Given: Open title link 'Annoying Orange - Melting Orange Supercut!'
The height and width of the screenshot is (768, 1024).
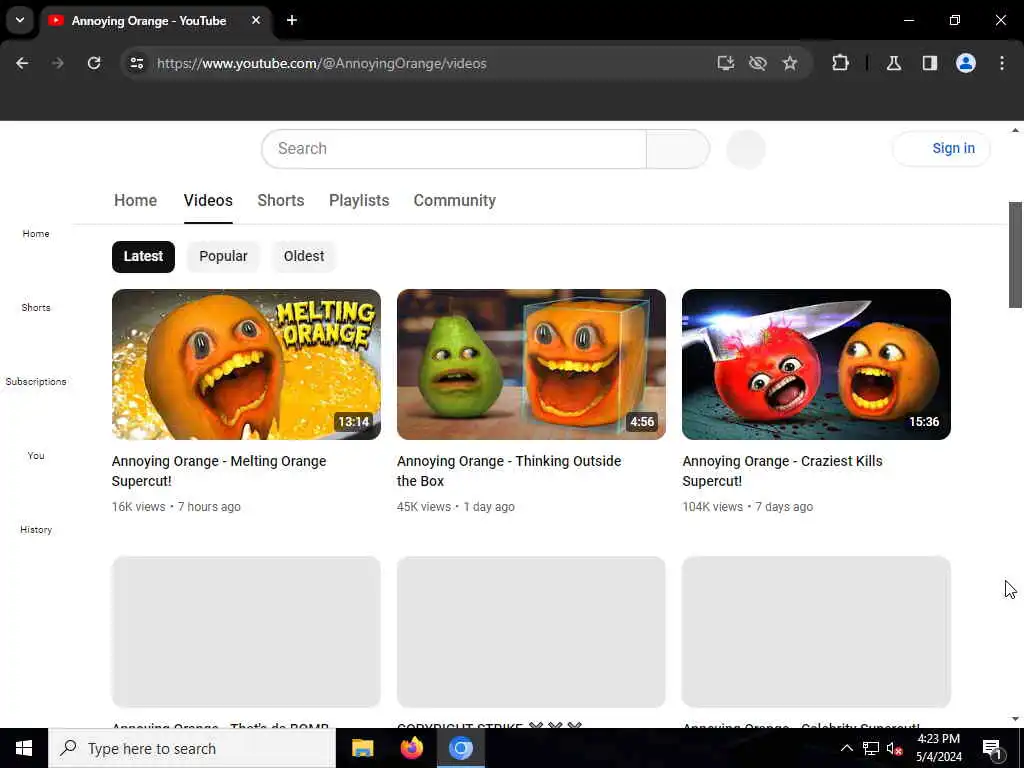Looking at the screenshot, I should pyautogui.click(x=219, y=471).
